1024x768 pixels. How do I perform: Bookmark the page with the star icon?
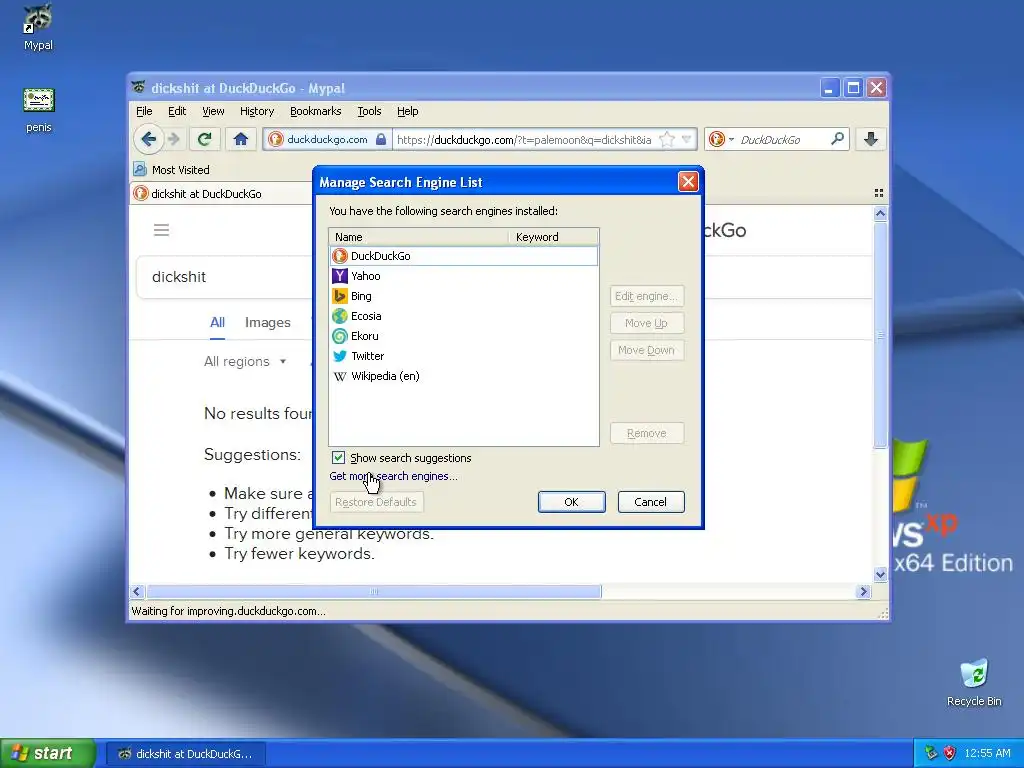coord(667,139)
